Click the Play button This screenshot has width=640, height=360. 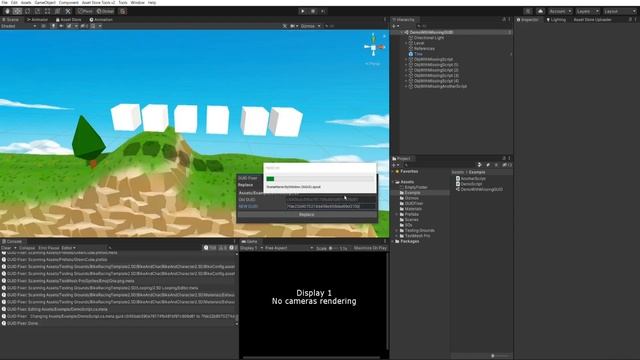pos(302,11)
